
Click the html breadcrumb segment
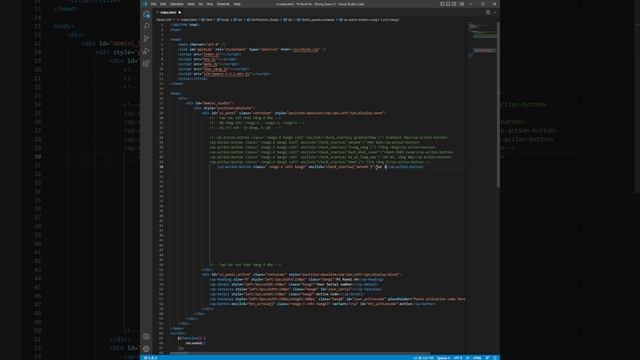208,20
